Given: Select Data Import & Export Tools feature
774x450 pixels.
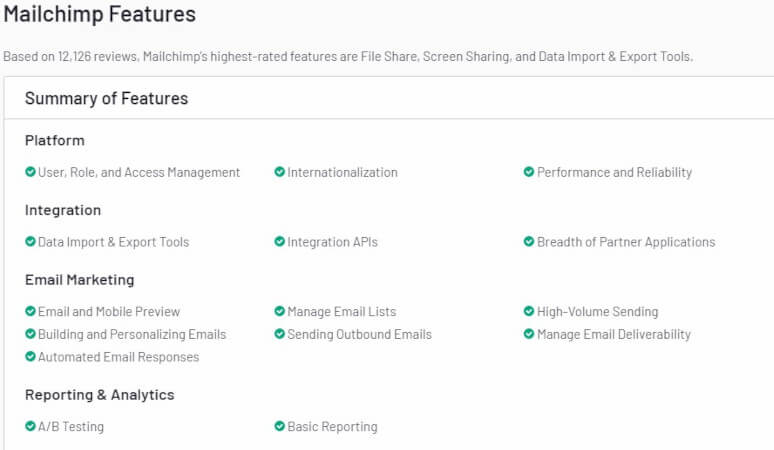Looking at the screenshot, I should (x=113, y=242).
